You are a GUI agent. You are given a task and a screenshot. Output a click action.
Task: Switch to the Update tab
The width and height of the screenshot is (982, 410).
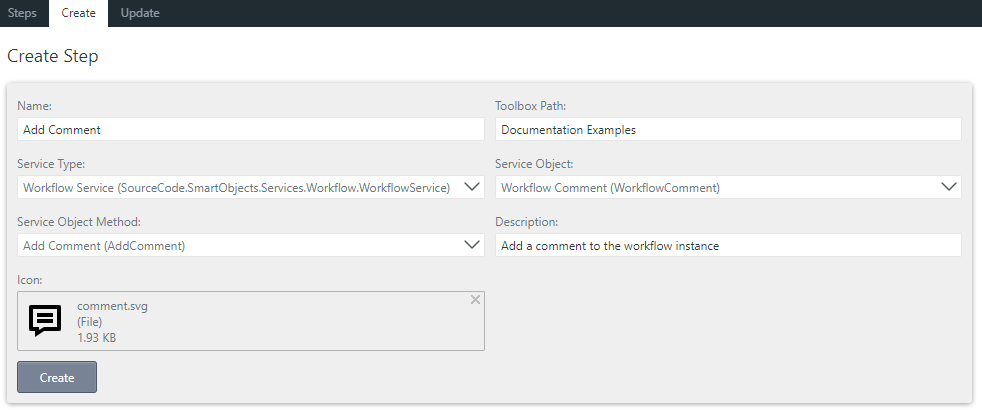coord(140,13)
